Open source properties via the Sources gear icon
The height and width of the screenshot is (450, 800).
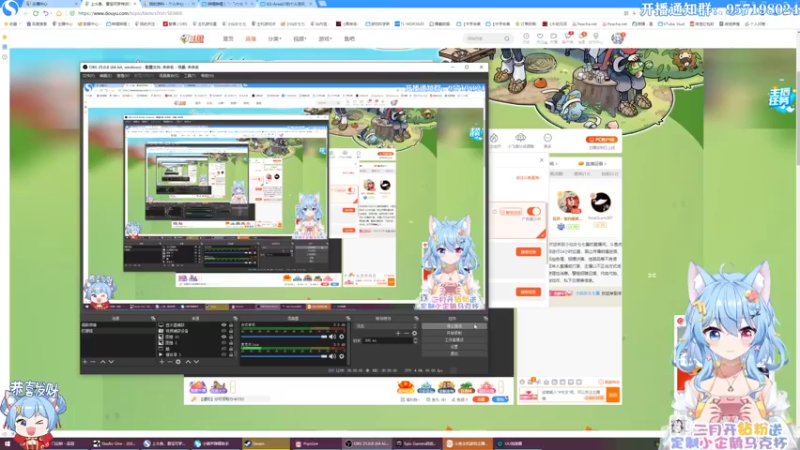click(178, 362)
